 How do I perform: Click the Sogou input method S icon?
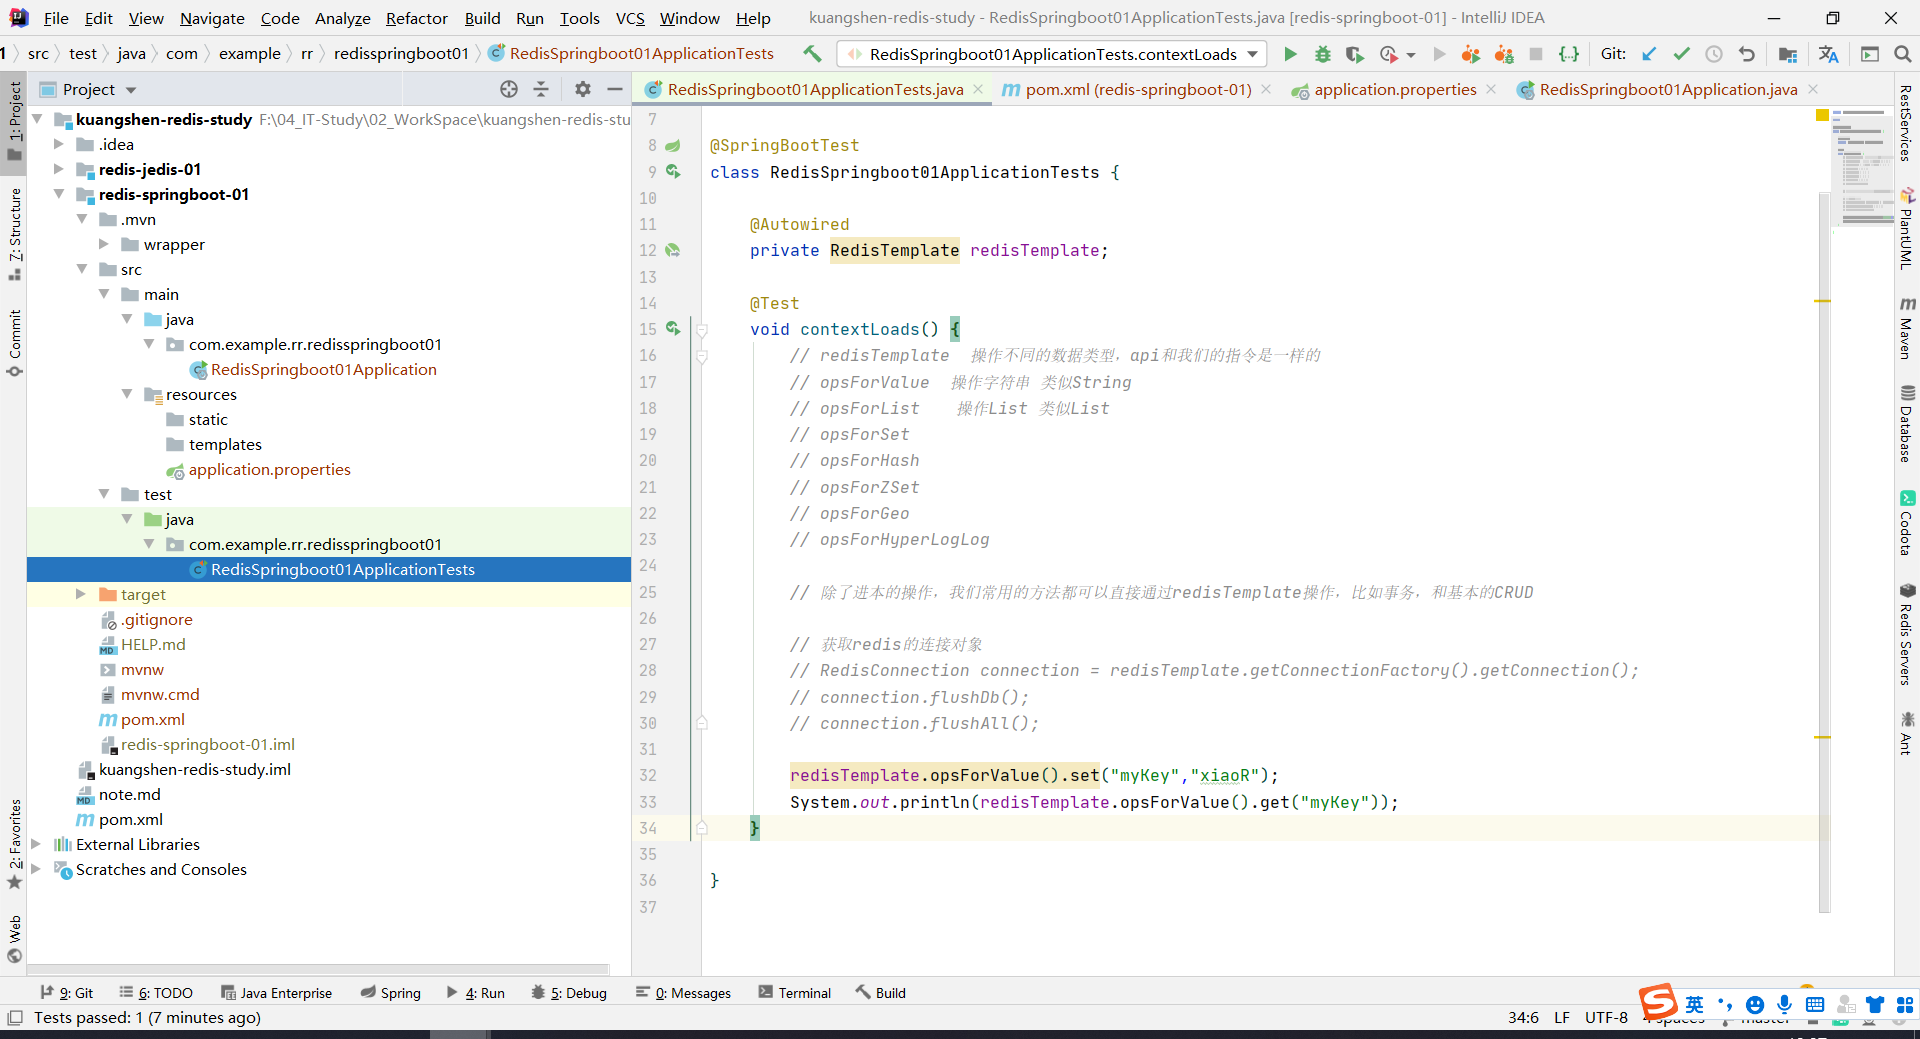1657,1002
